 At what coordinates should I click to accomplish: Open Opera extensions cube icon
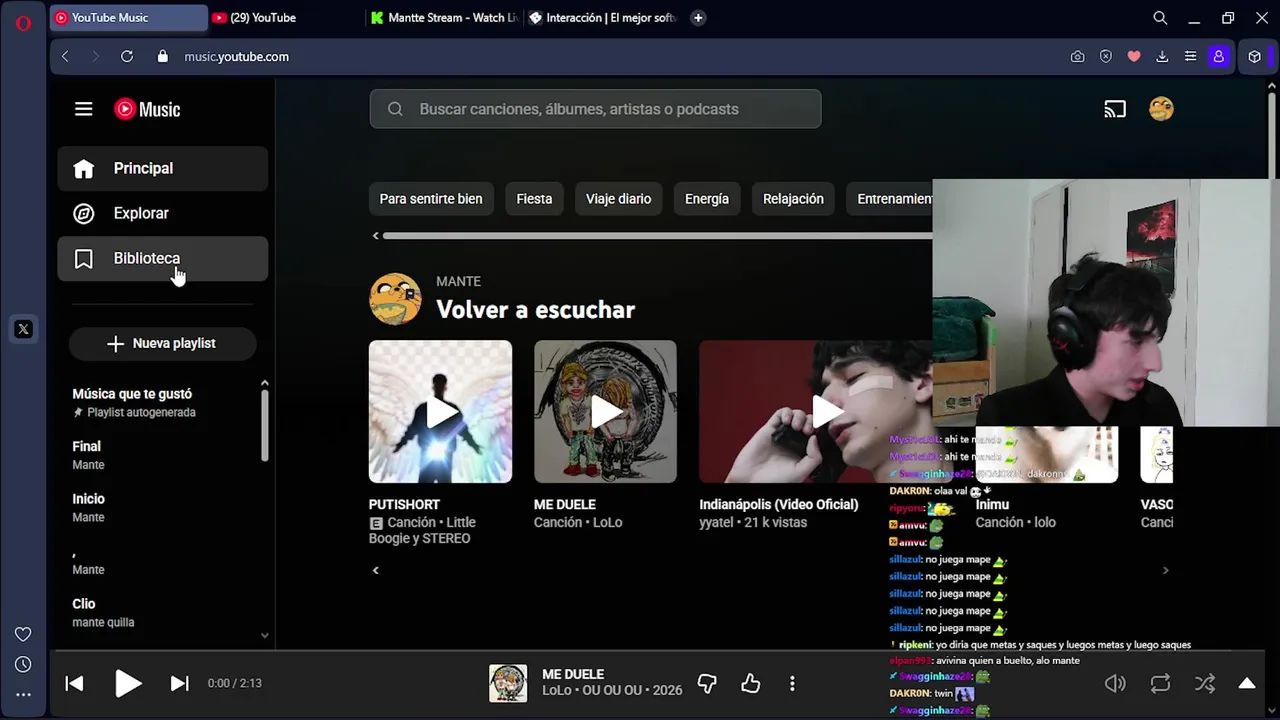pos(1254,57)
